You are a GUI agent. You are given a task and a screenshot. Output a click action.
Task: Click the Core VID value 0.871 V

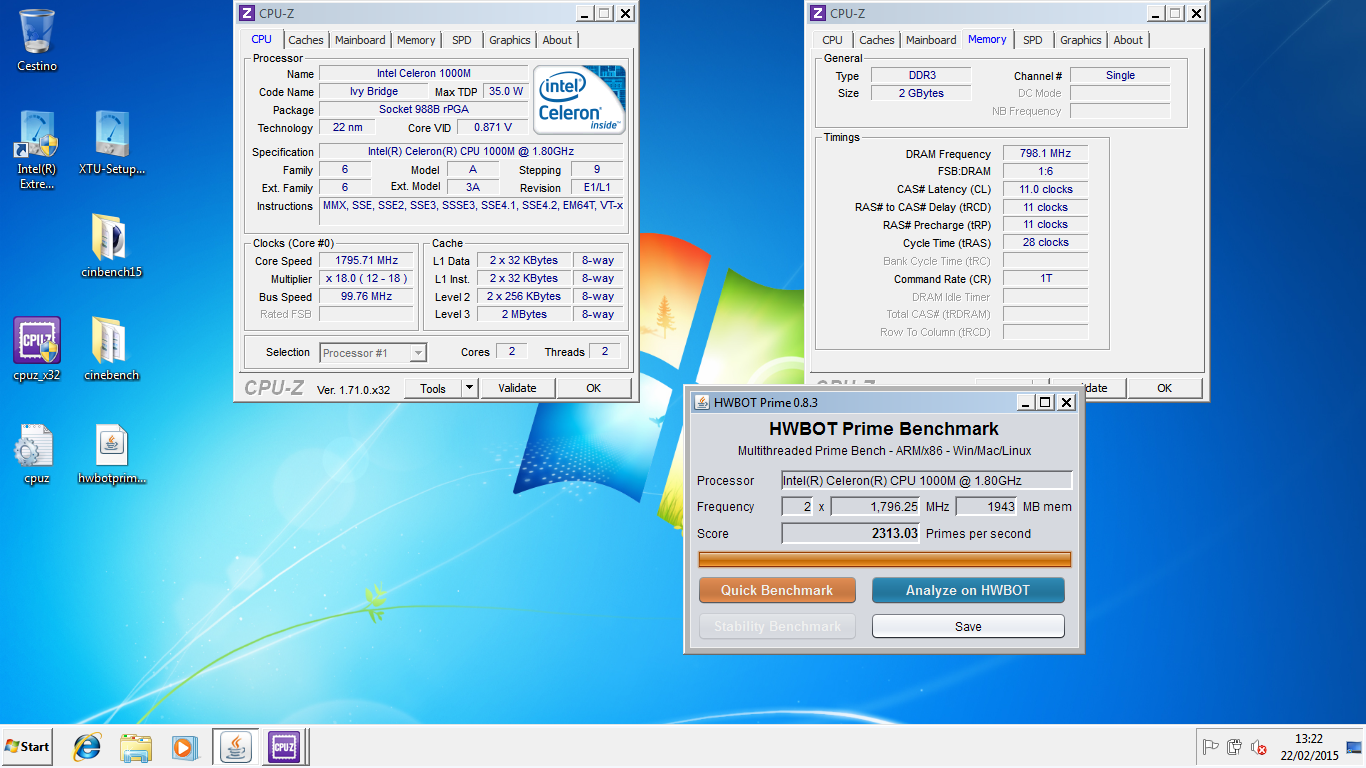[x=494, y=127]
